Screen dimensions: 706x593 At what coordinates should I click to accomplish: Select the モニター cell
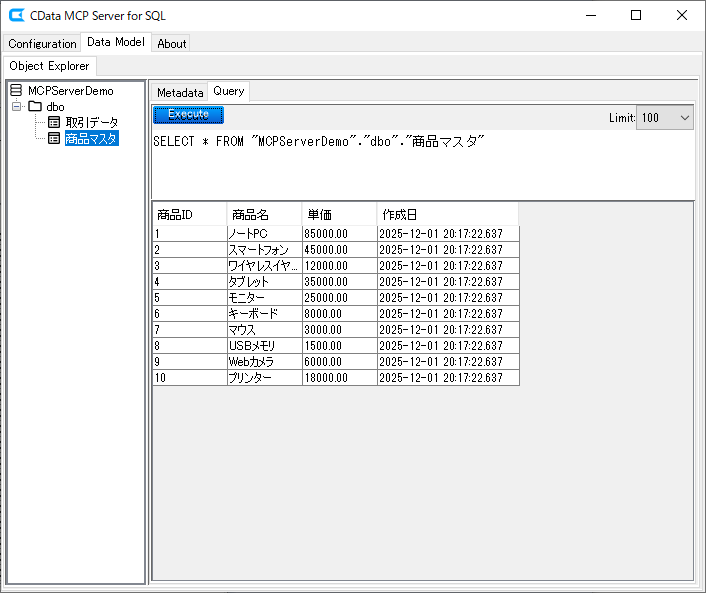[x=265, y=298]
